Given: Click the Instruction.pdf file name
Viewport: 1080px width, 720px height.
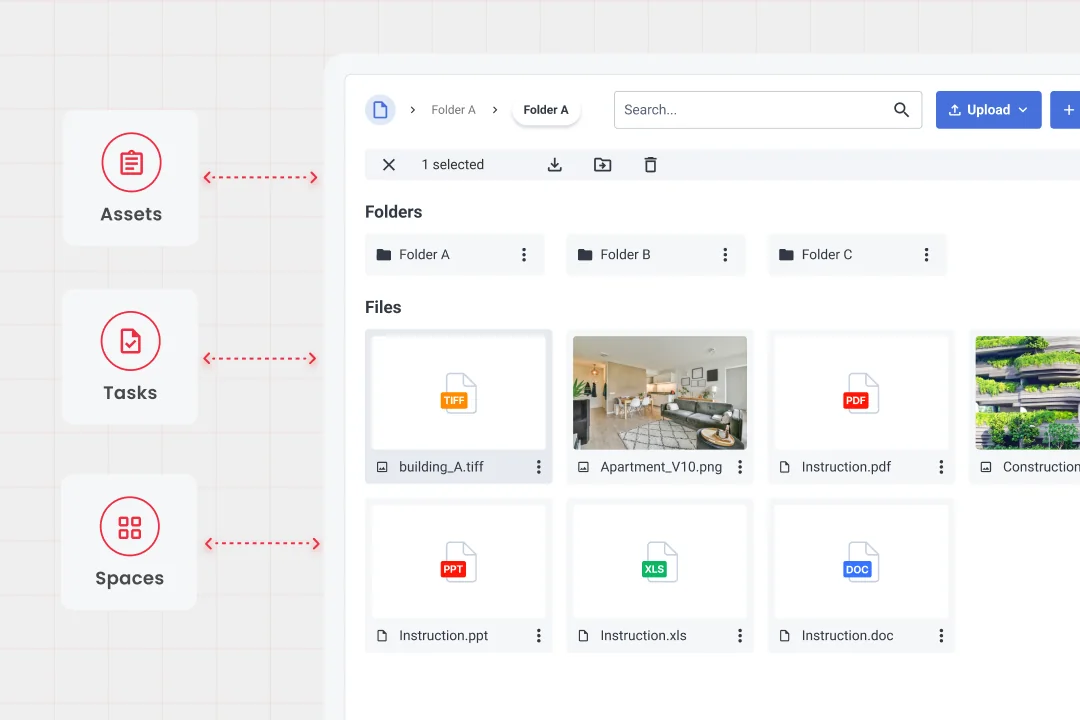Looking at the screenshot, I should click(x=847, y=467).
